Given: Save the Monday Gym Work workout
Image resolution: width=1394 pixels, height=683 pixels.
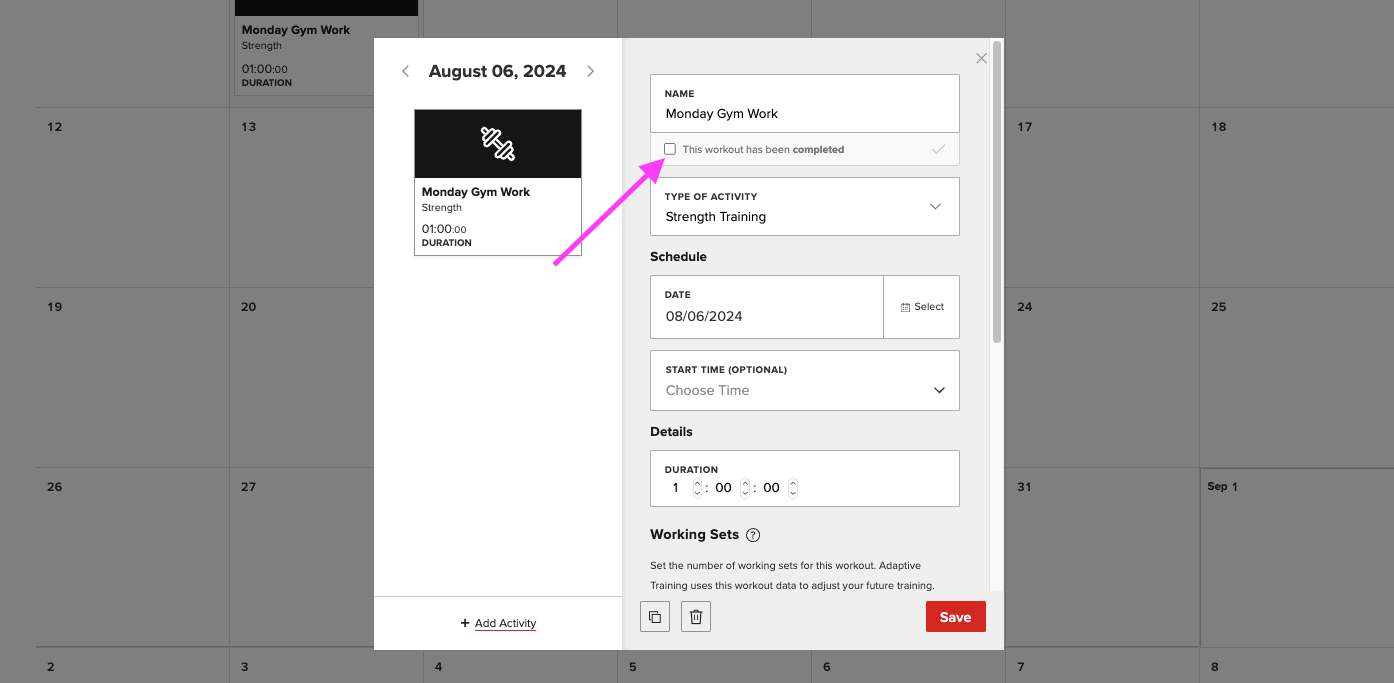Looking at the screenshot, I should [x=954, y=616].
